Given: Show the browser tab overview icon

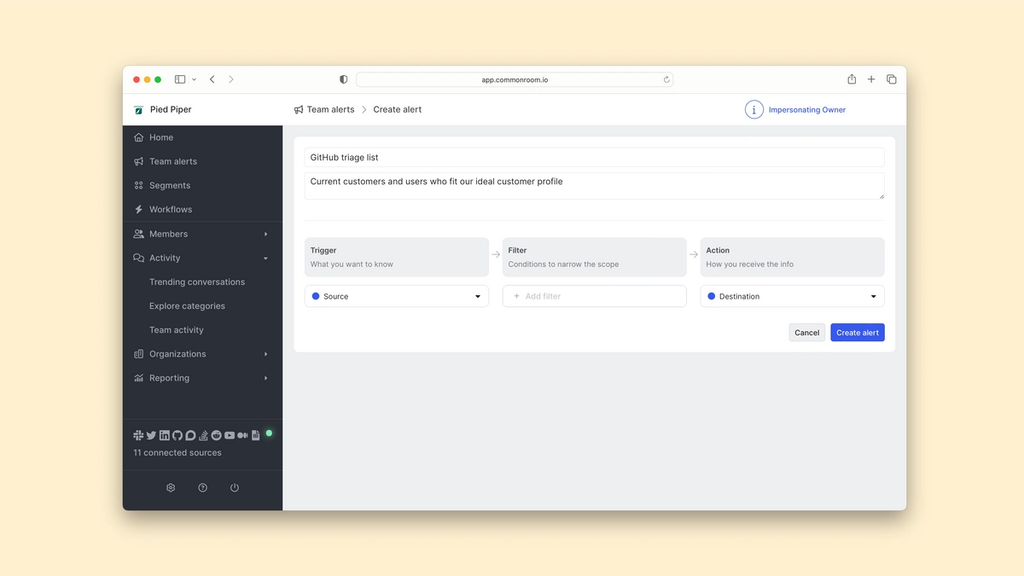Looking at the screenshot, I should click(x=891, y=79).
